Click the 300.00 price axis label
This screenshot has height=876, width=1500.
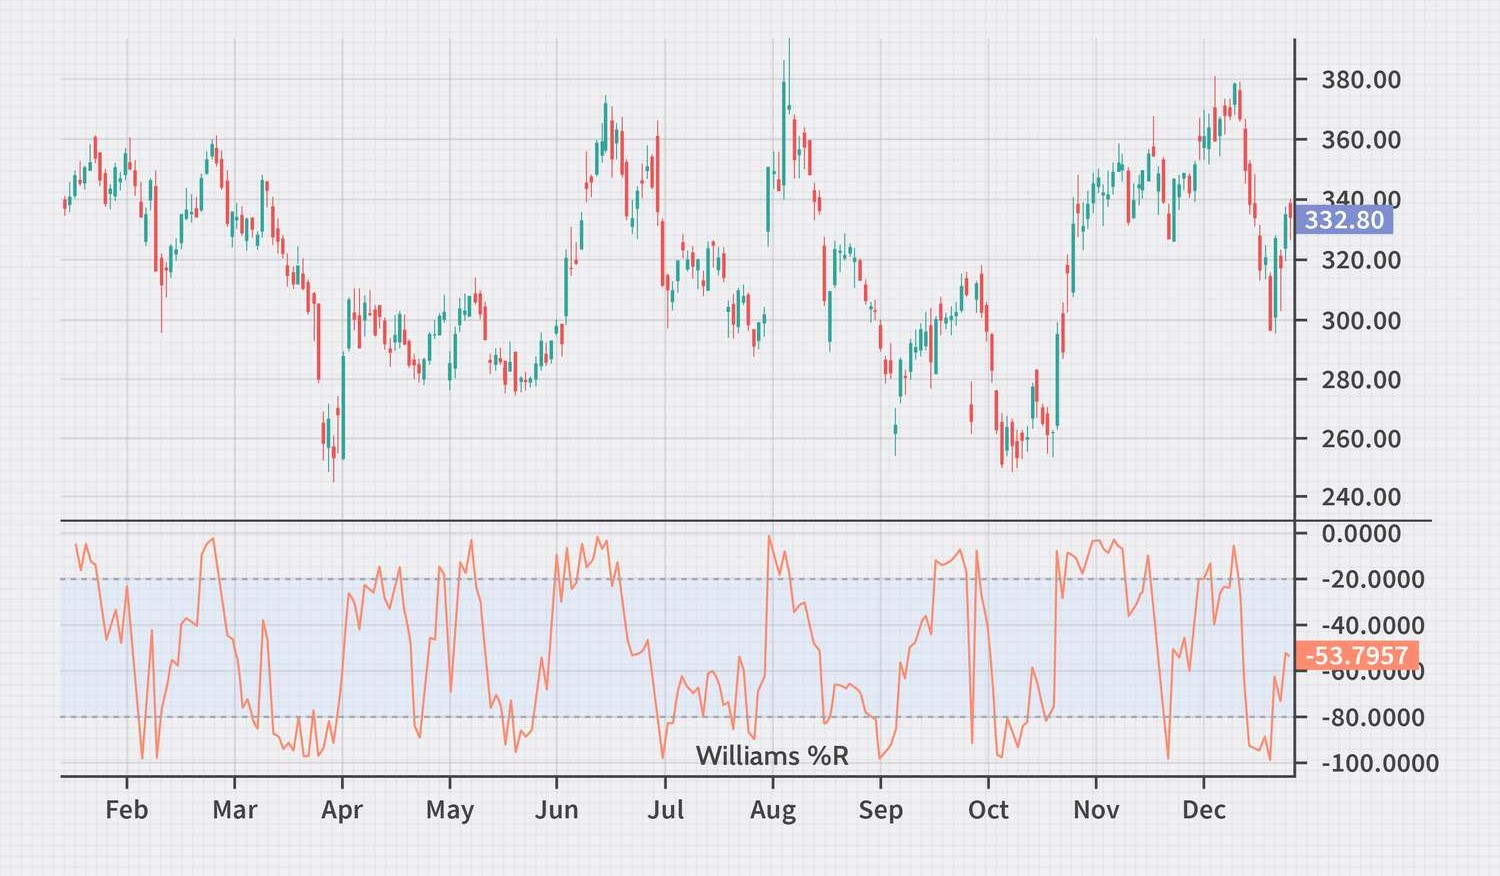click(x=1361, y=321)
